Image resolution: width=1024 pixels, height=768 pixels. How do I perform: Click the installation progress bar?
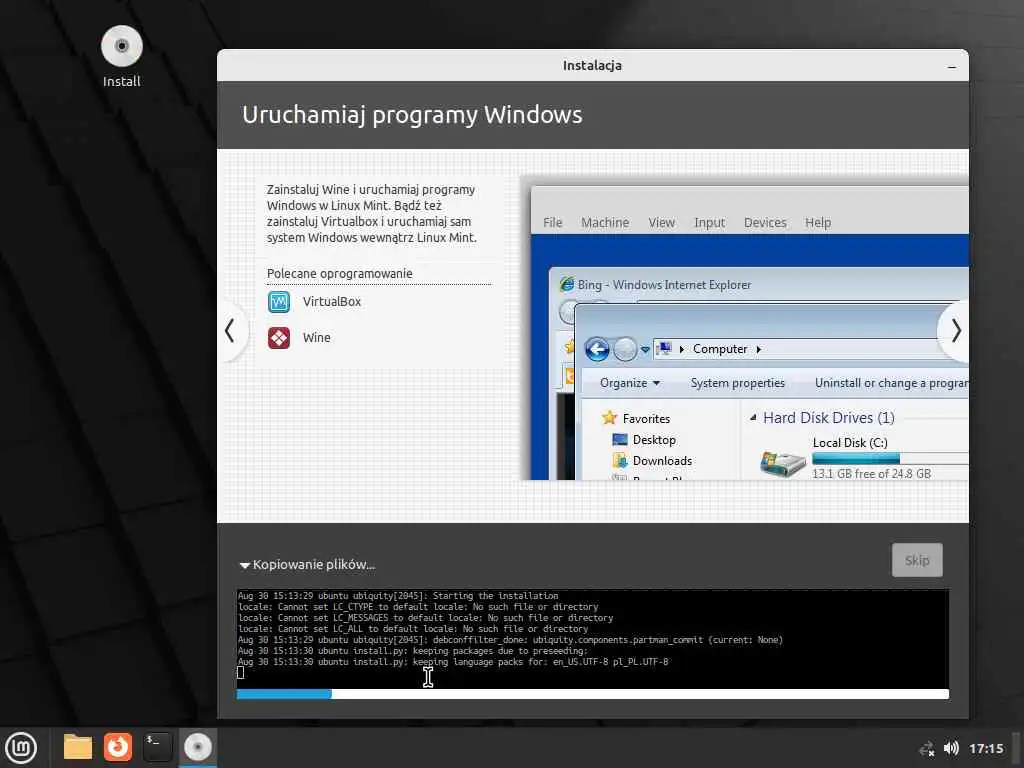(x=592, y=694)
